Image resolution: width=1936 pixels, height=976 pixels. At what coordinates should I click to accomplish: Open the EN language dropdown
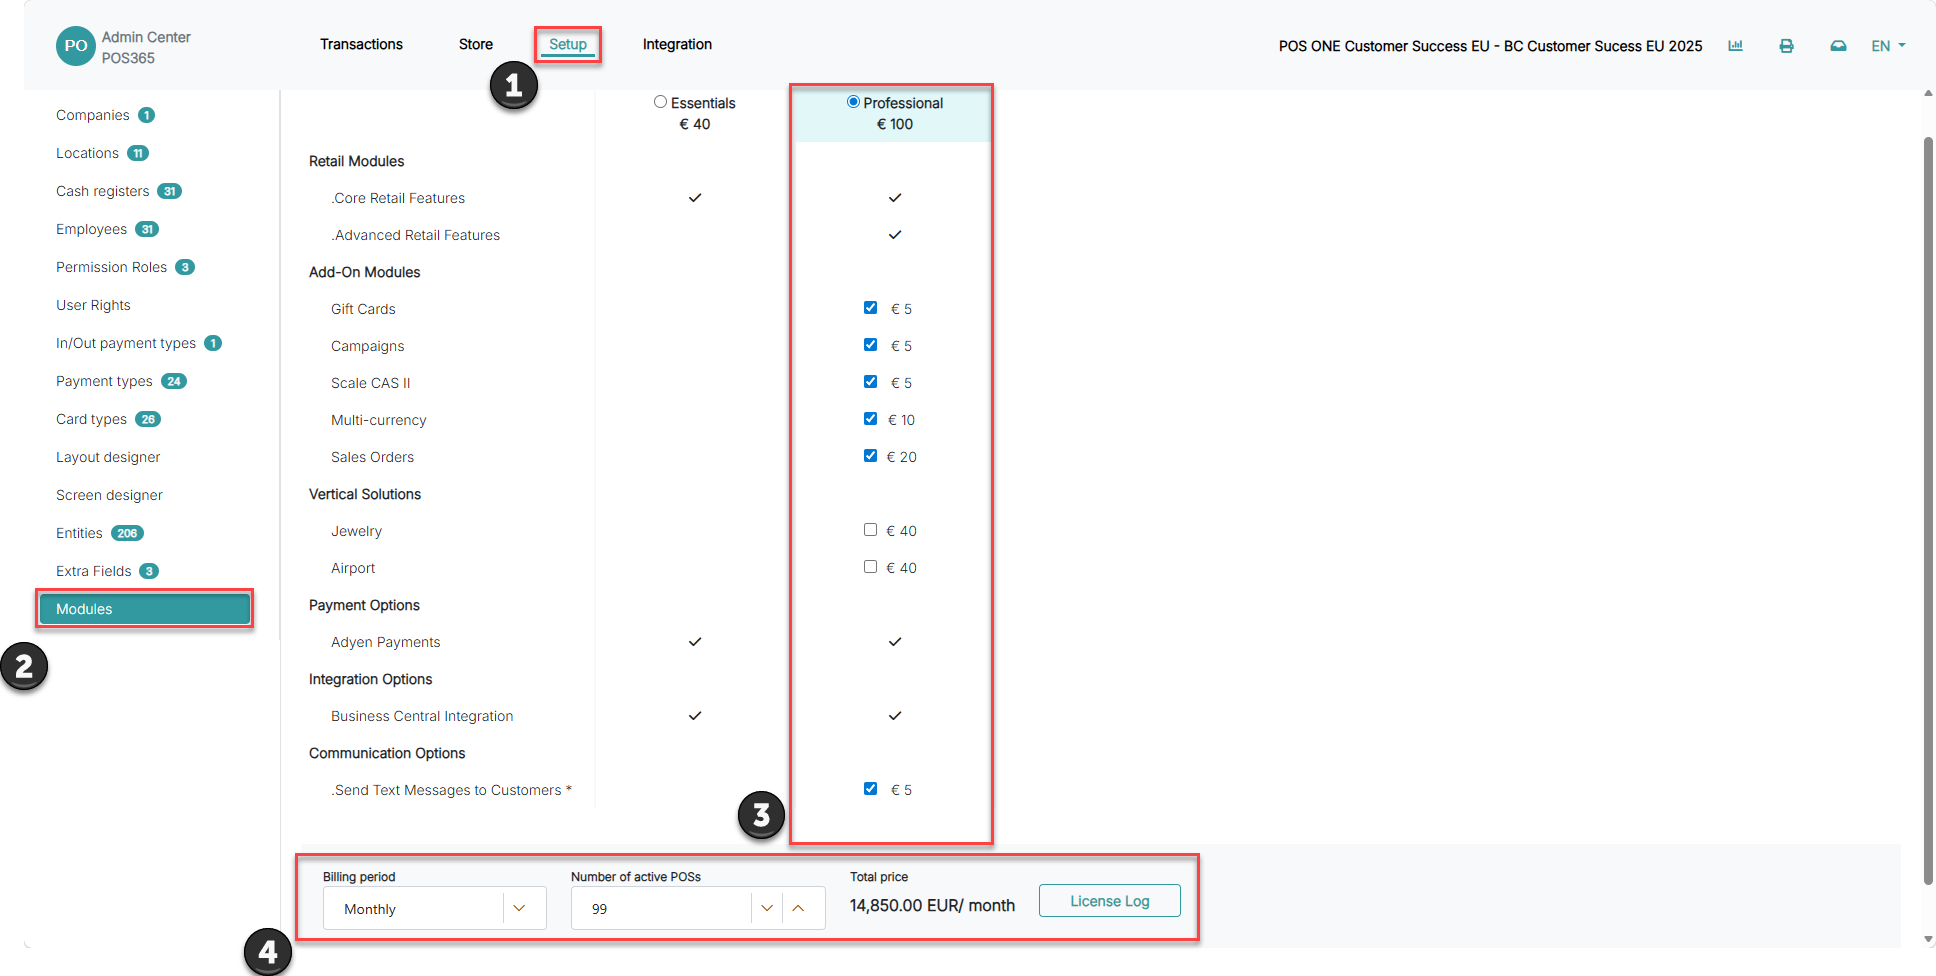click(x=1888, y=46)
